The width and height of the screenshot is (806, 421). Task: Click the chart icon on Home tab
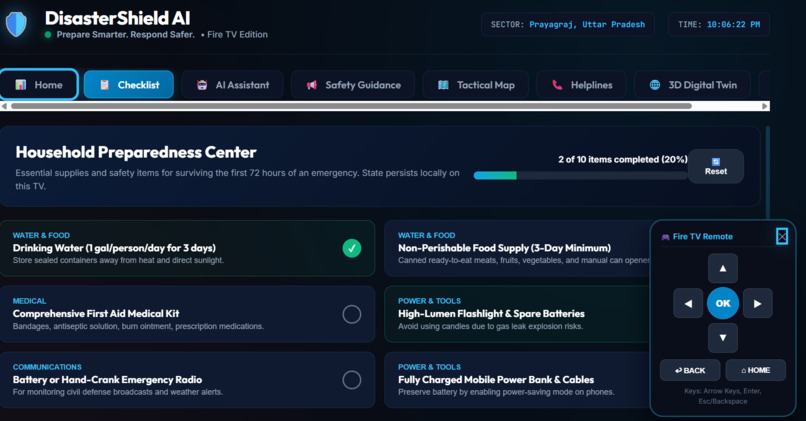(x=21, y=85)
